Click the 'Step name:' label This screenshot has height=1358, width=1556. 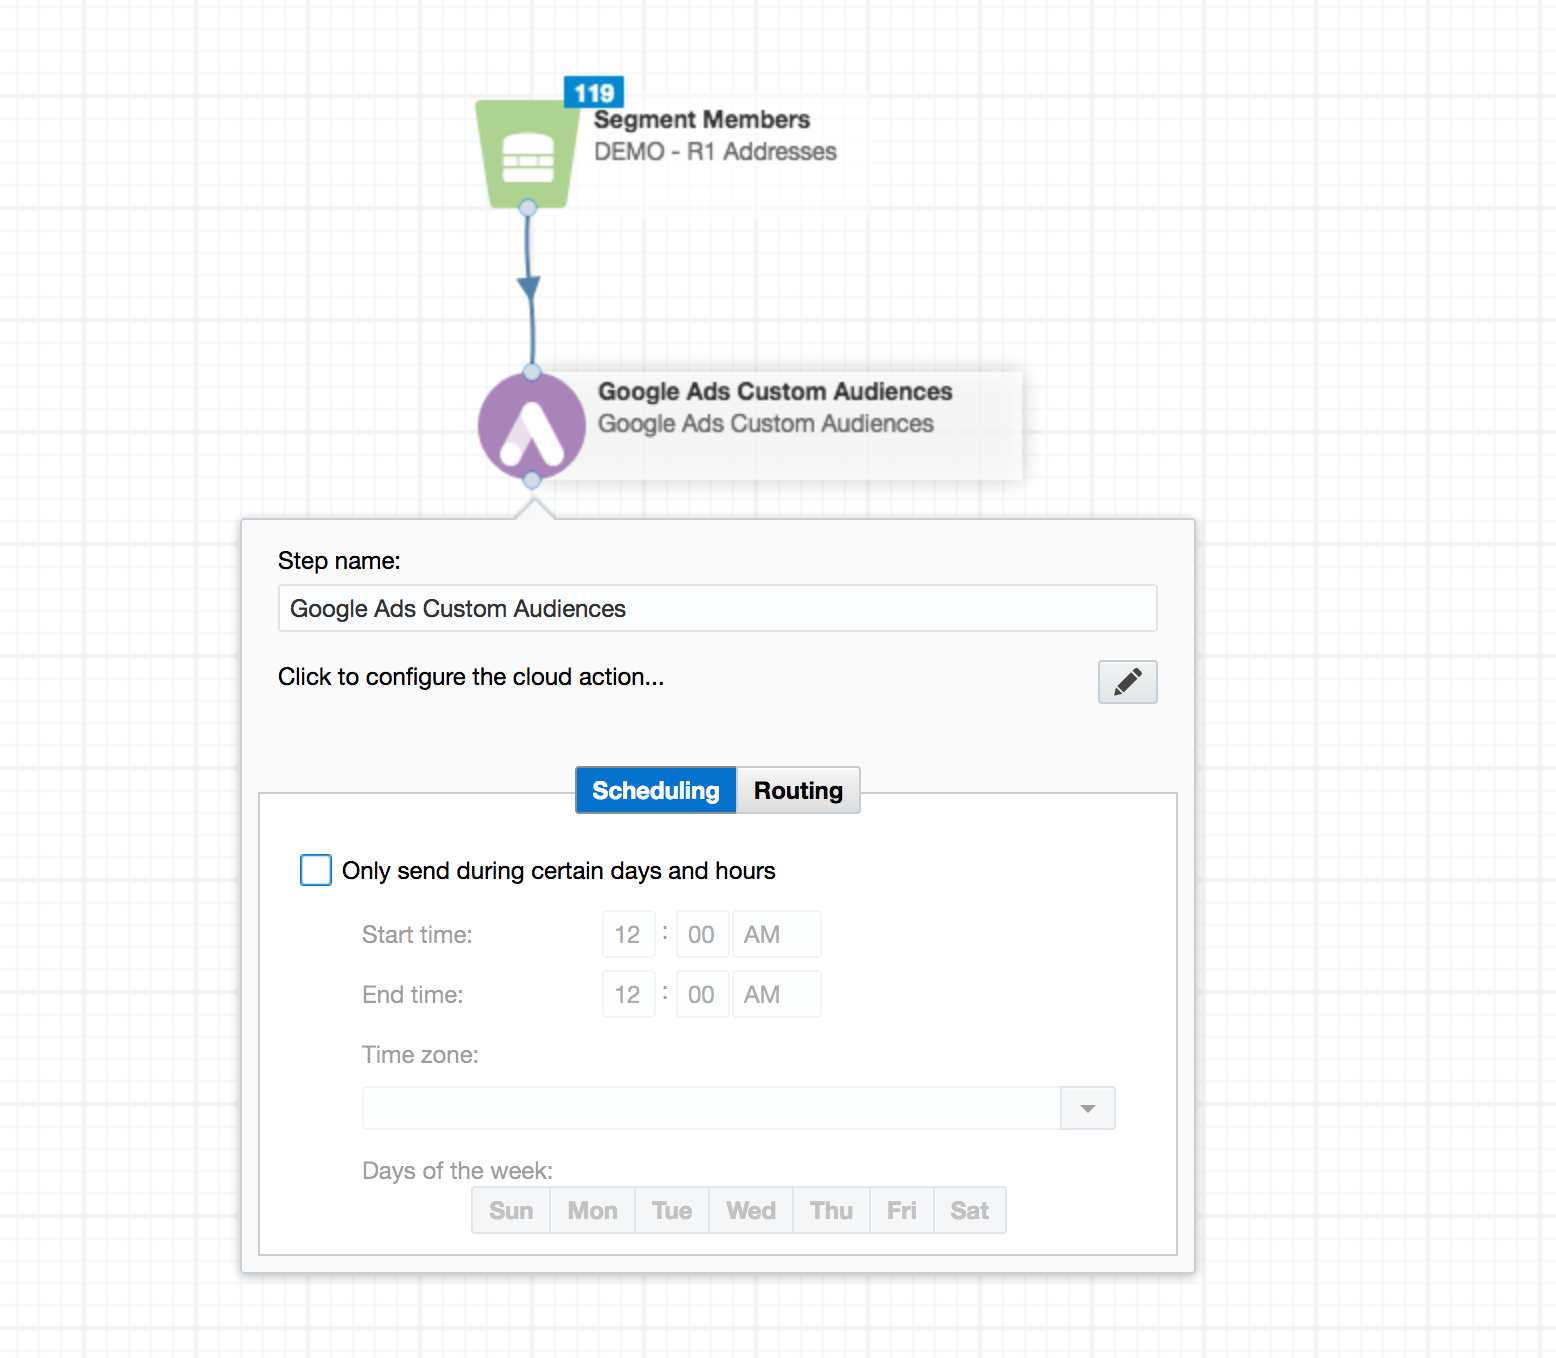pos(339,561)
